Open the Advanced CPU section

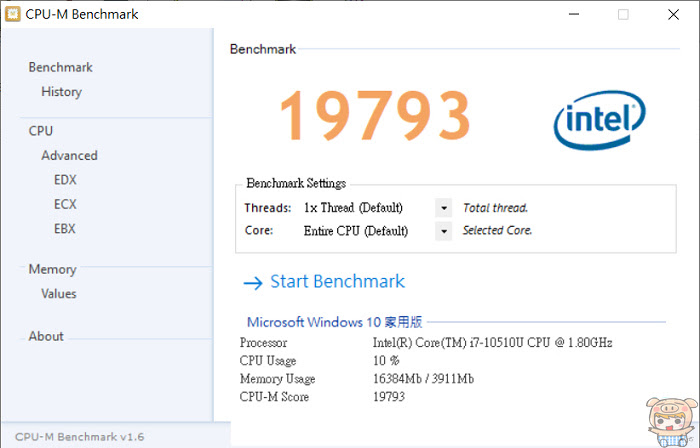[69, 156]
